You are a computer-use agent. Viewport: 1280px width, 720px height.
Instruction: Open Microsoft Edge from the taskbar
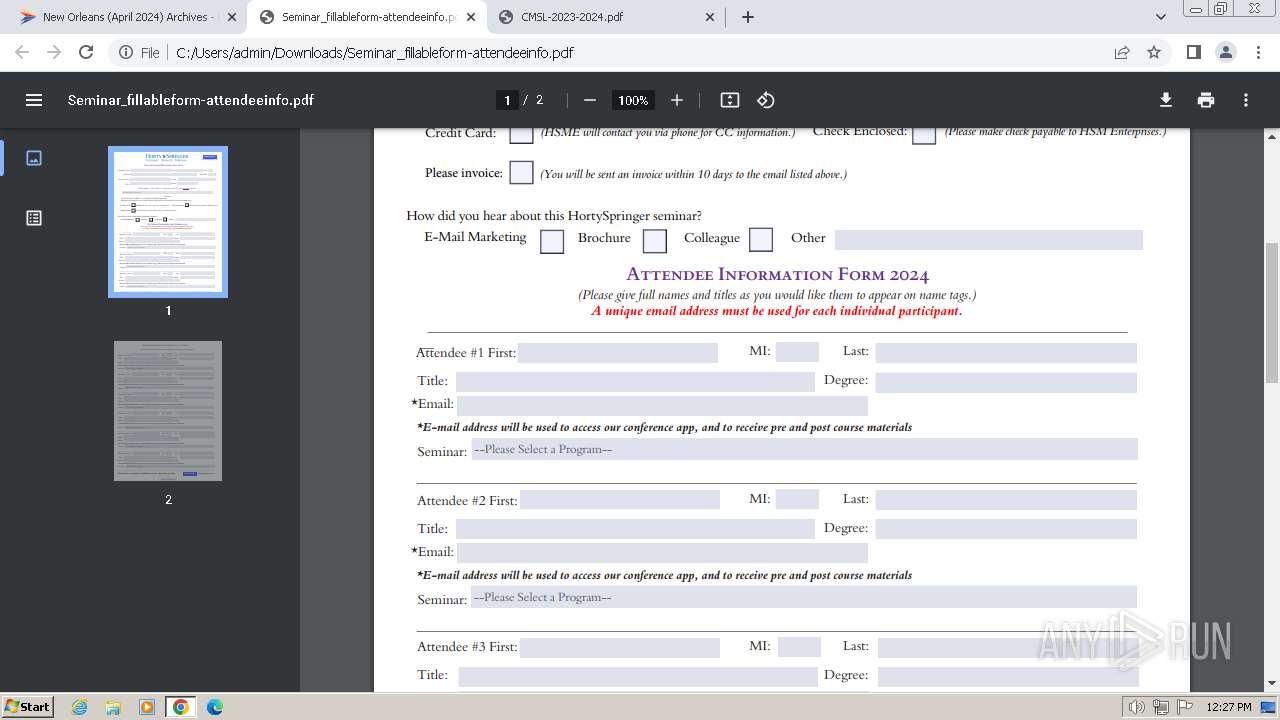point(215,707)
